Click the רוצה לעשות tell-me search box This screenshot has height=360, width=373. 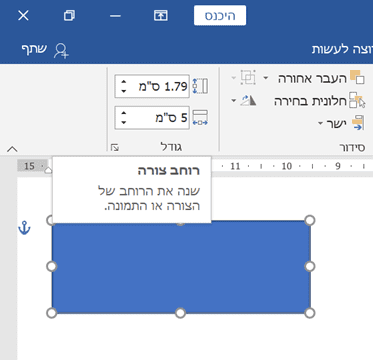click(342, 49)
